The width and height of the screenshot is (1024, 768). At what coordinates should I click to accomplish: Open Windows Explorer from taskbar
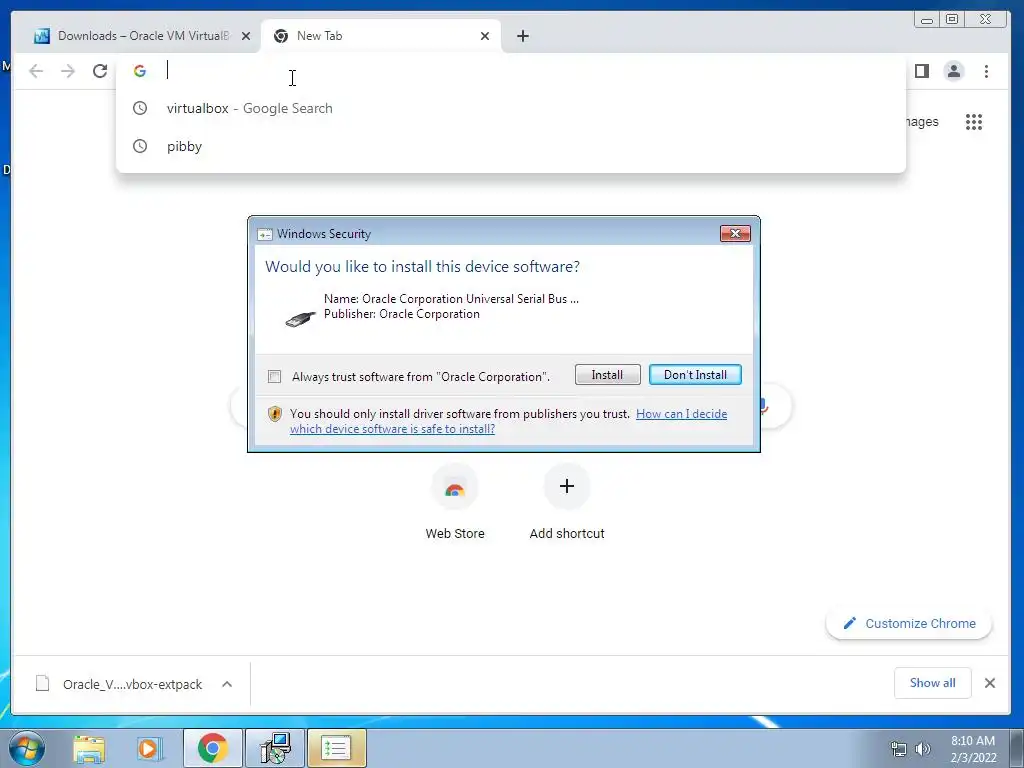coord(89,748)
